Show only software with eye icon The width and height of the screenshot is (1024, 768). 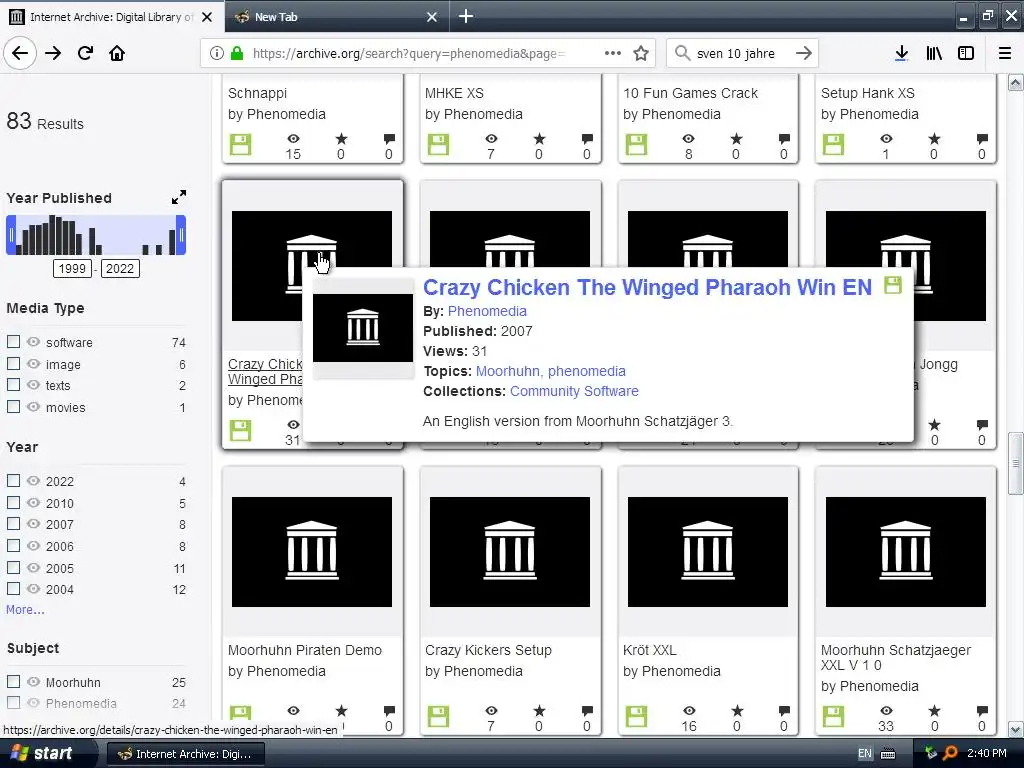(33, 342)
